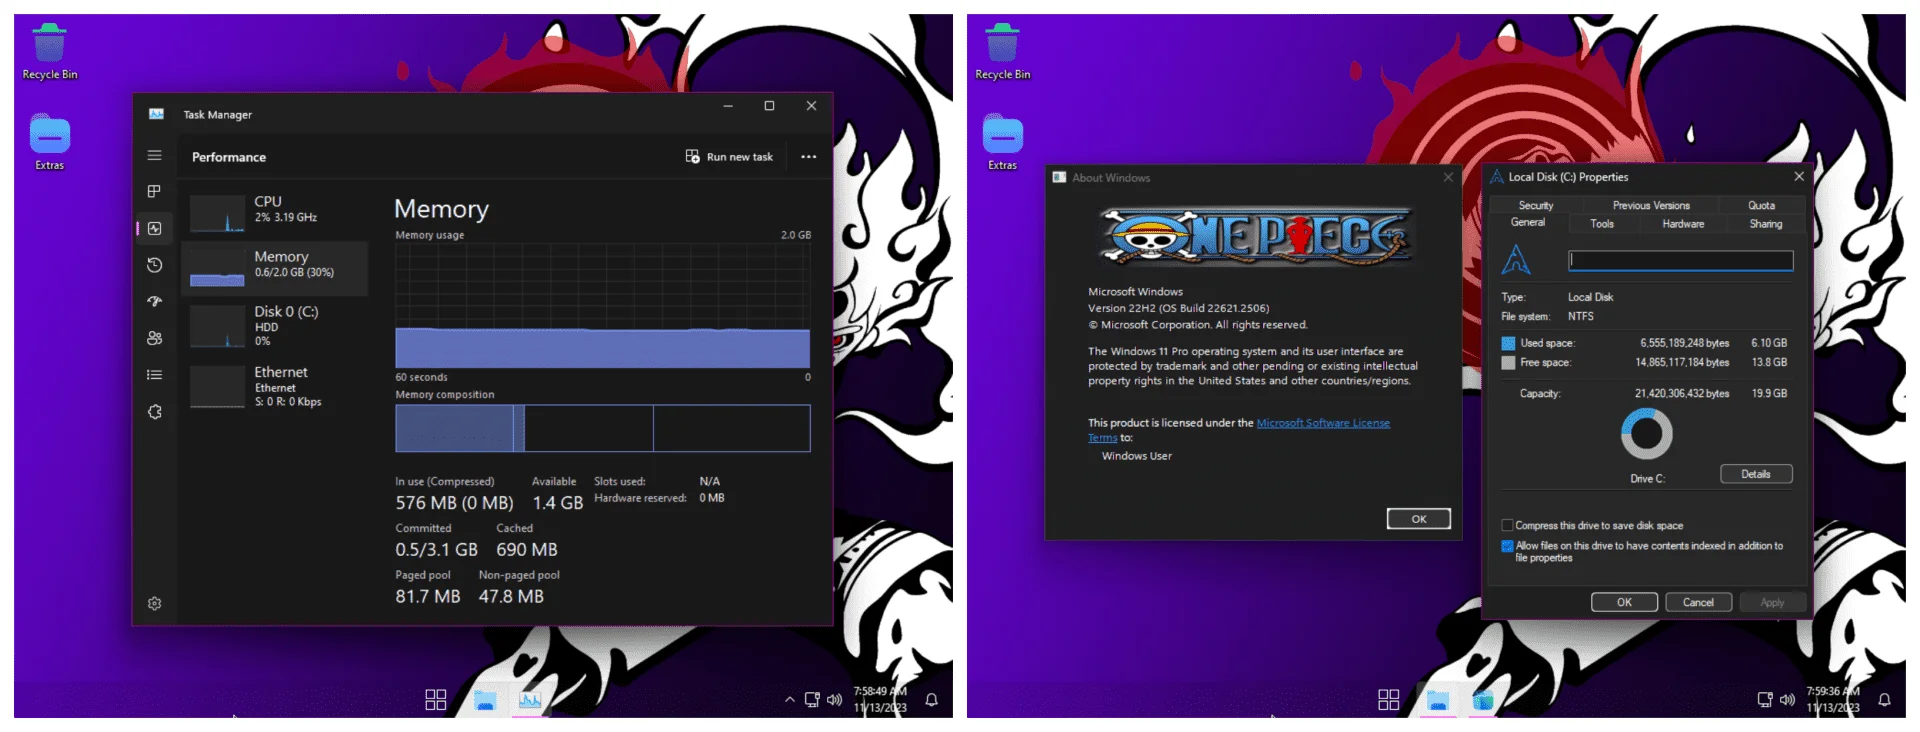Image resolution: width=1920 pixels, height=732 pixels.
Task: Click the blue Used space swatch
Action: [1508, 343]
